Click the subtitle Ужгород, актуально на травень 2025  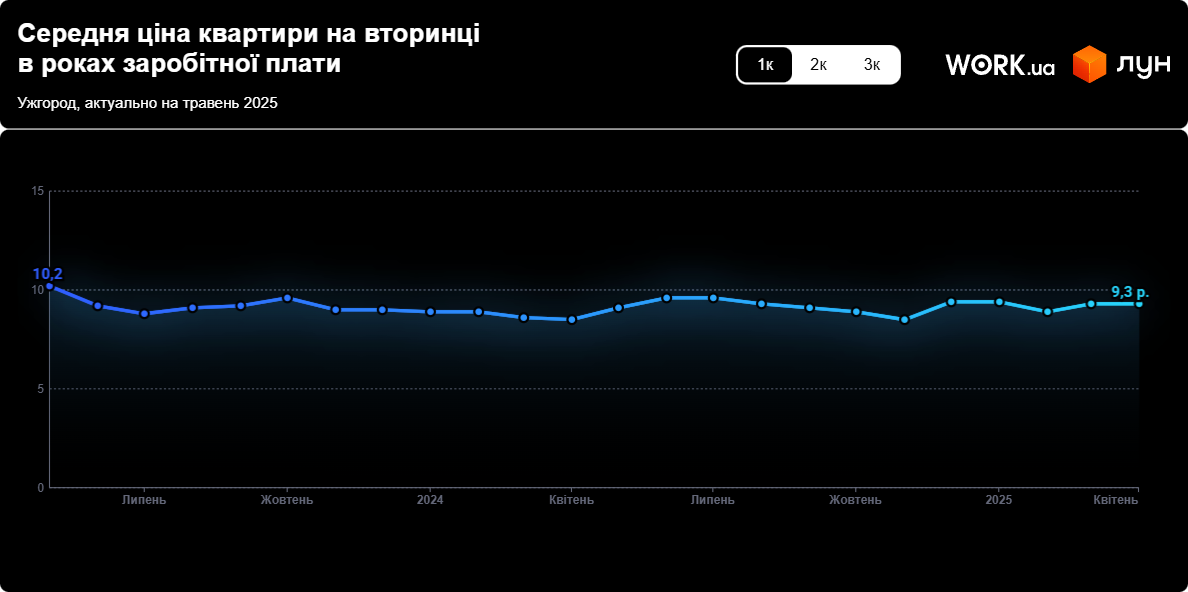tap(147, 103)
